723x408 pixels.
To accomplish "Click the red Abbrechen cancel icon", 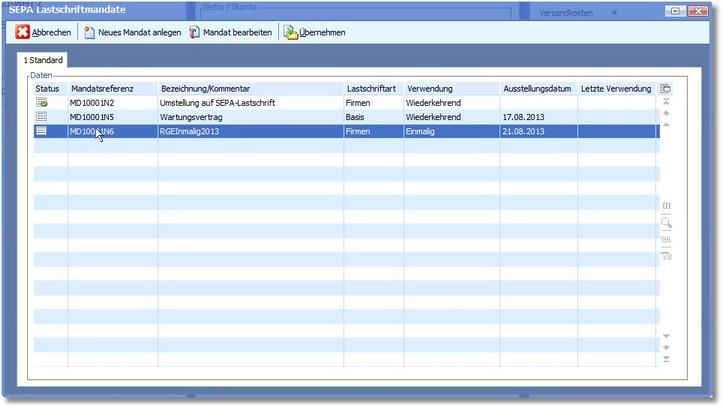I will pos(22,33).
